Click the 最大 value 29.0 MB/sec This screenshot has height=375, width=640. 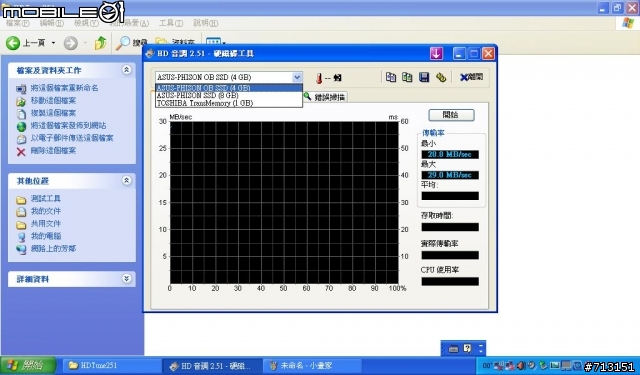(x=450, y=175)
